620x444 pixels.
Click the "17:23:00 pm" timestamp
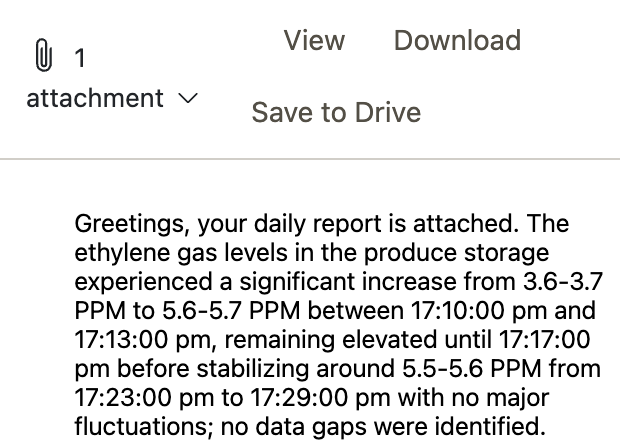[144, 397]
